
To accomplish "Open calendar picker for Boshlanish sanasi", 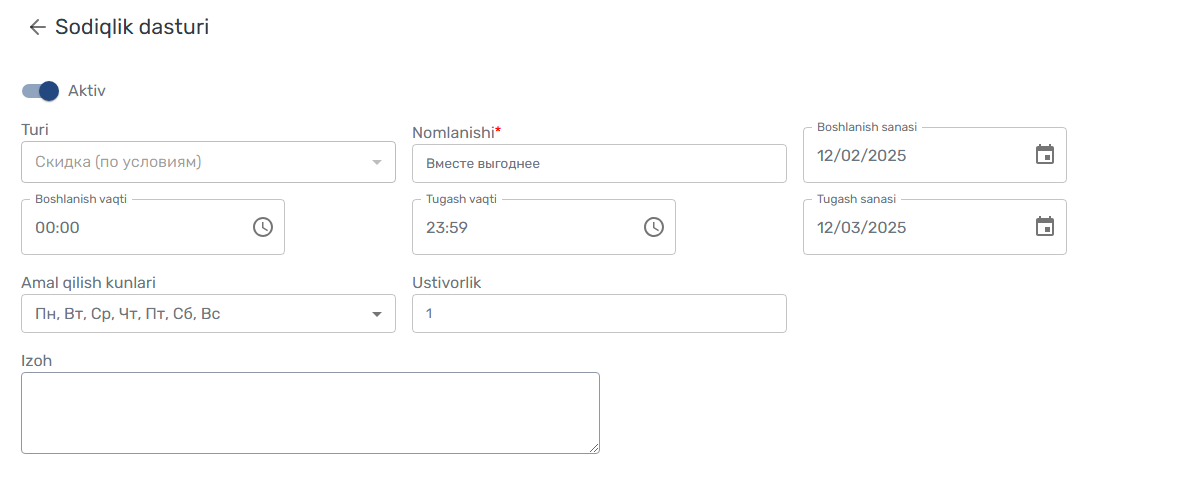I will click(1045, 155).
